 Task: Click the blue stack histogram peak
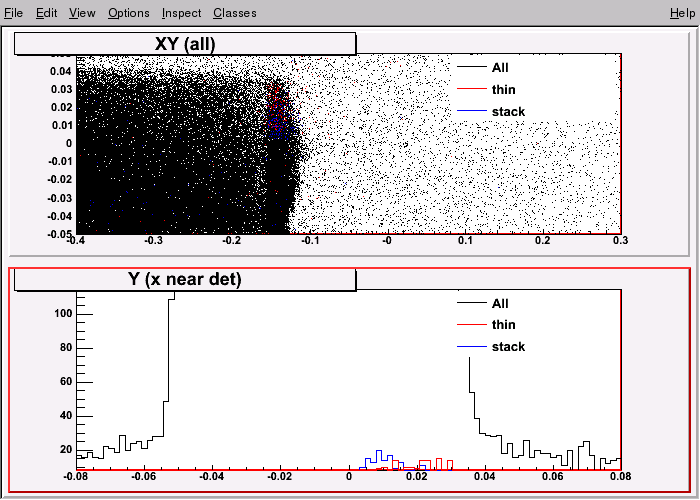tap(379, 455)
